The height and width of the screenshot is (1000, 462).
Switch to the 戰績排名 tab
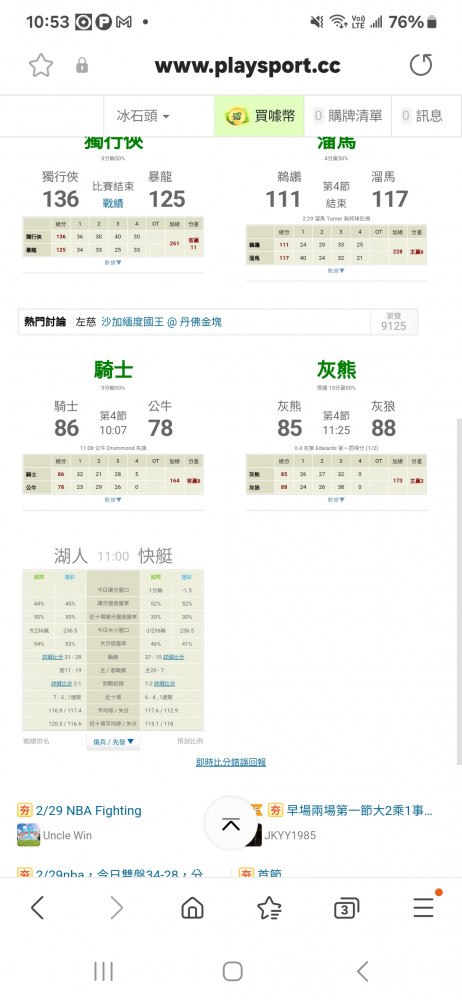click(x=36, y=741)
